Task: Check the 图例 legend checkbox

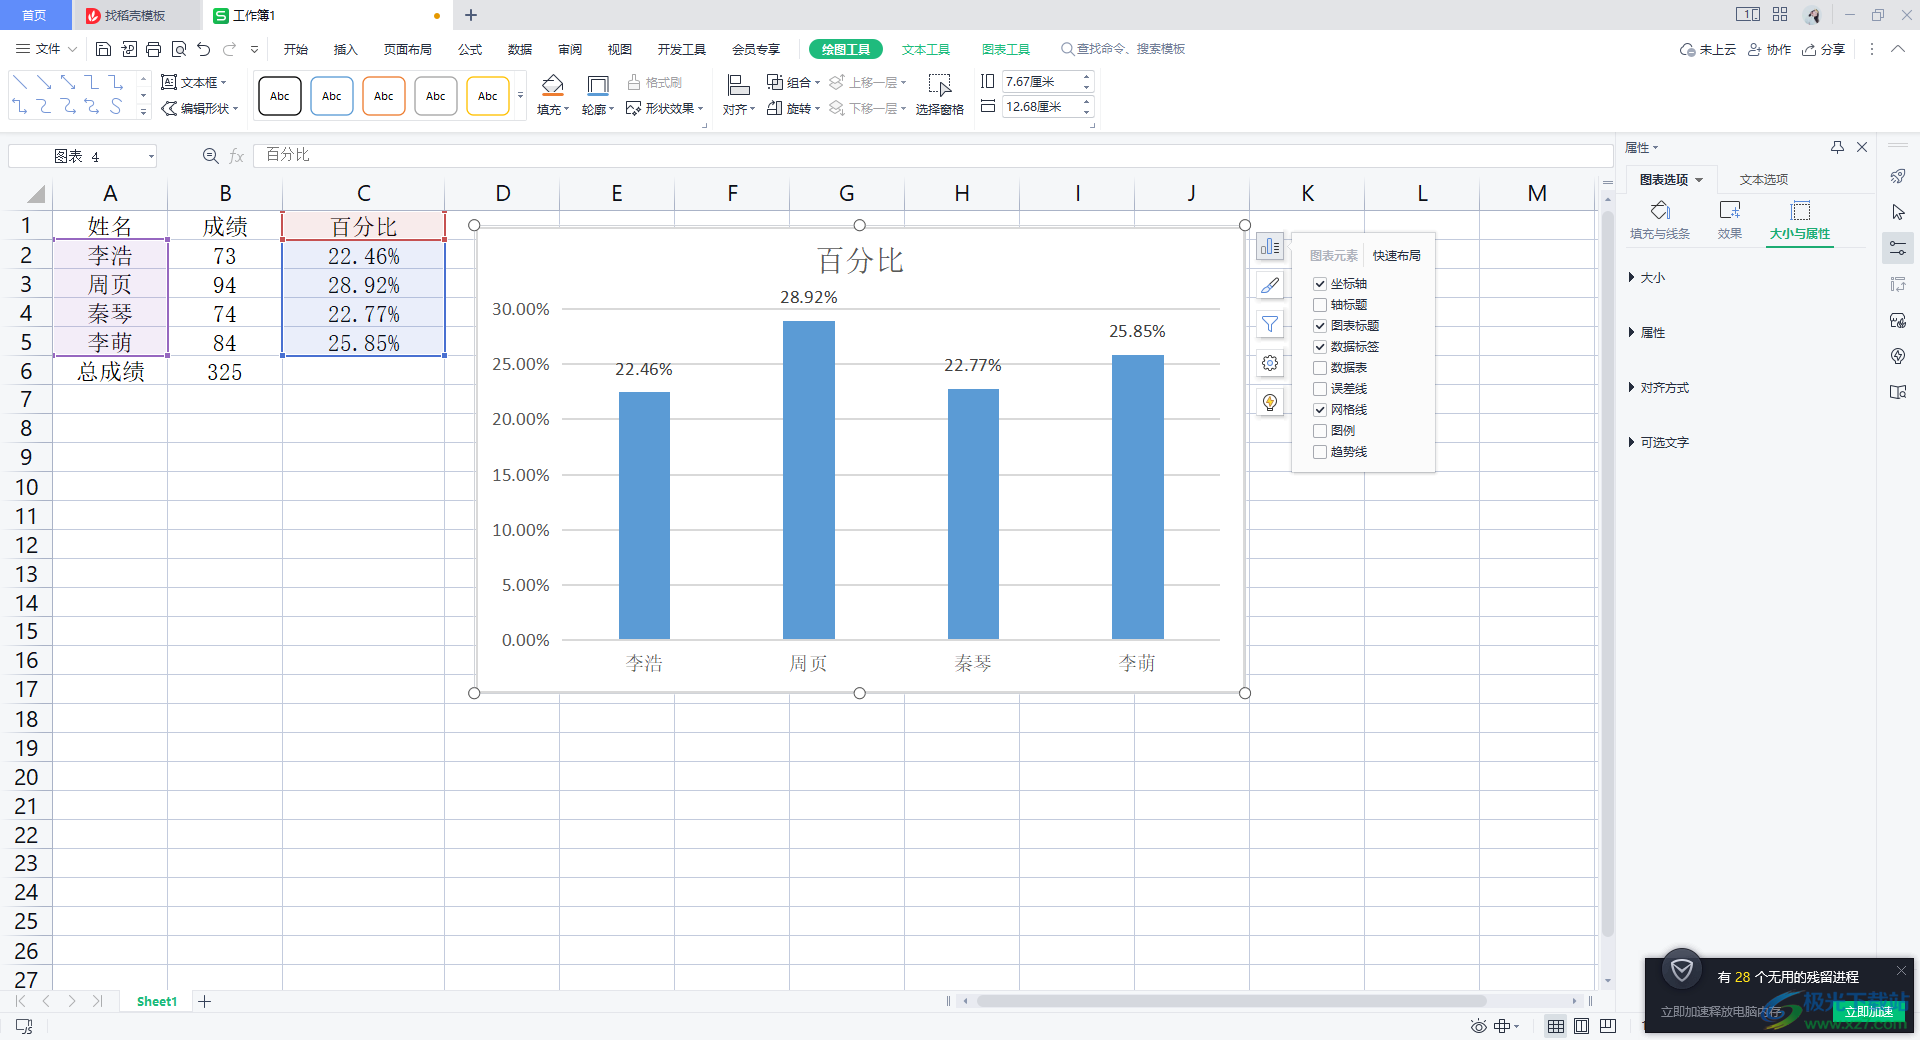Action: (1320, 431)
